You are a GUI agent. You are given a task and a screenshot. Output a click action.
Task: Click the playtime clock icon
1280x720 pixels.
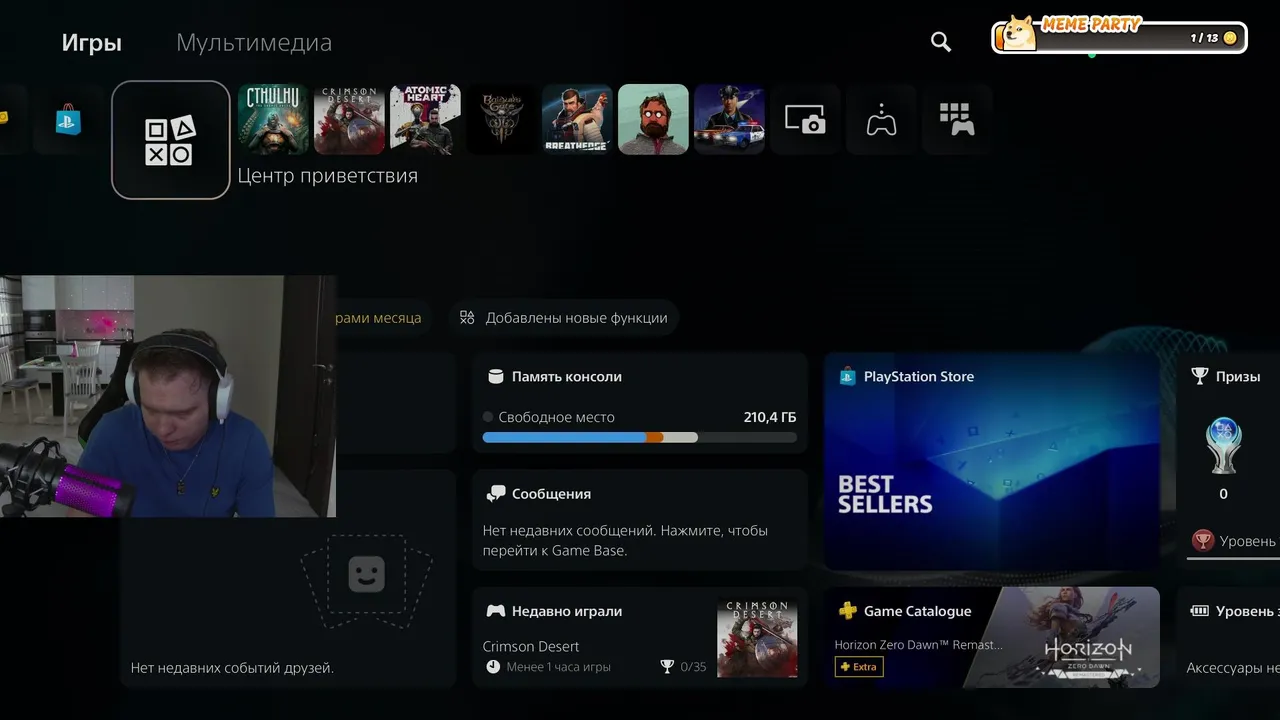[493, 667]
